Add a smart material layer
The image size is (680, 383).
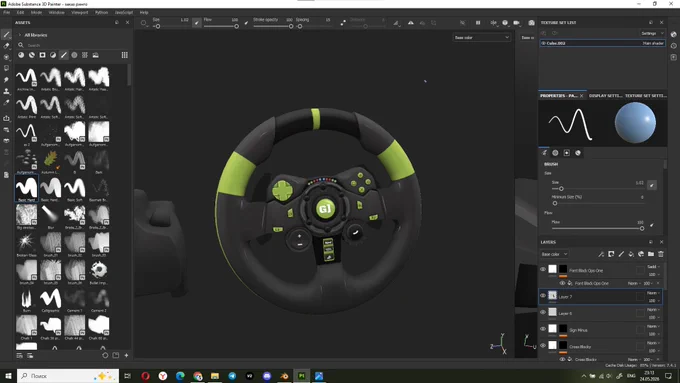(641, 254)
